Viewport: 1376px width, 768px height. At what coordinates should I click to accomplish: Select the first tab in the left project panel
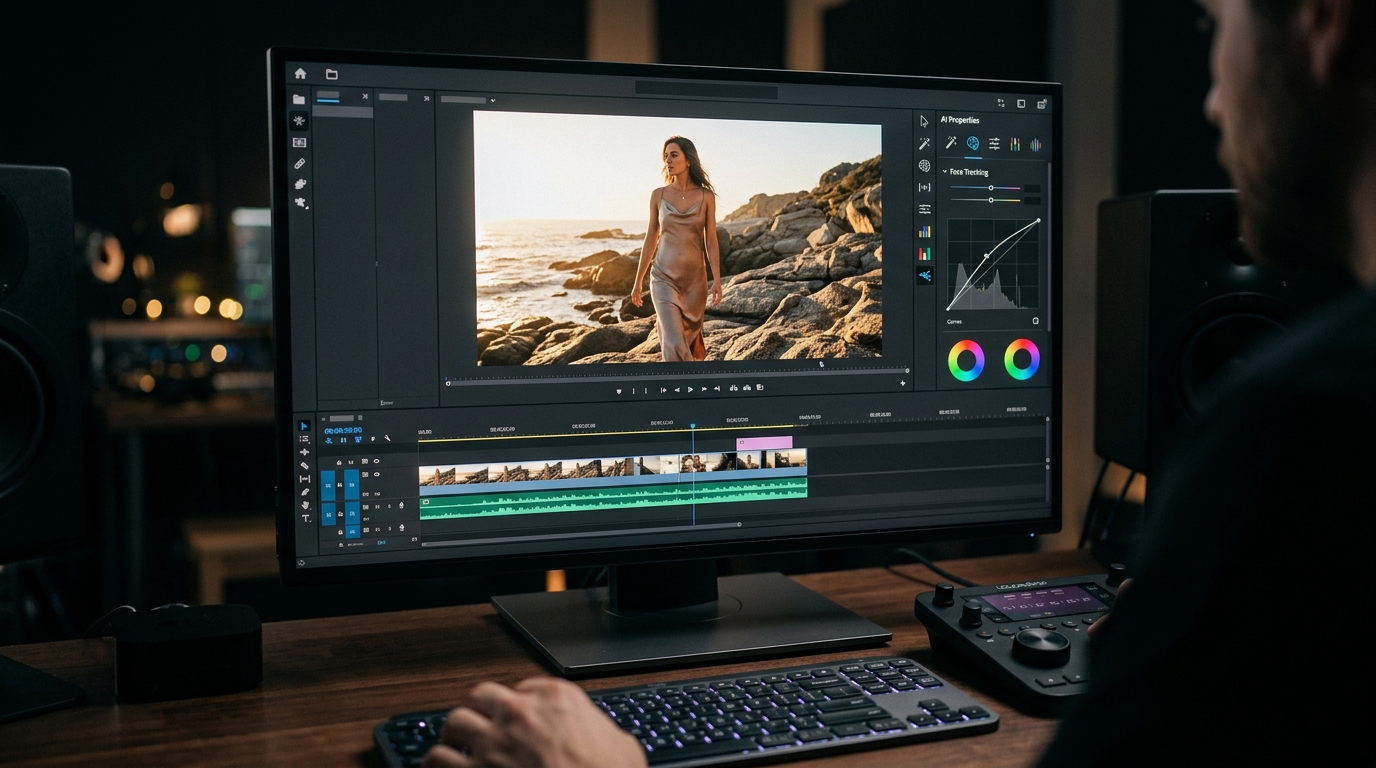tap(328, 96)
